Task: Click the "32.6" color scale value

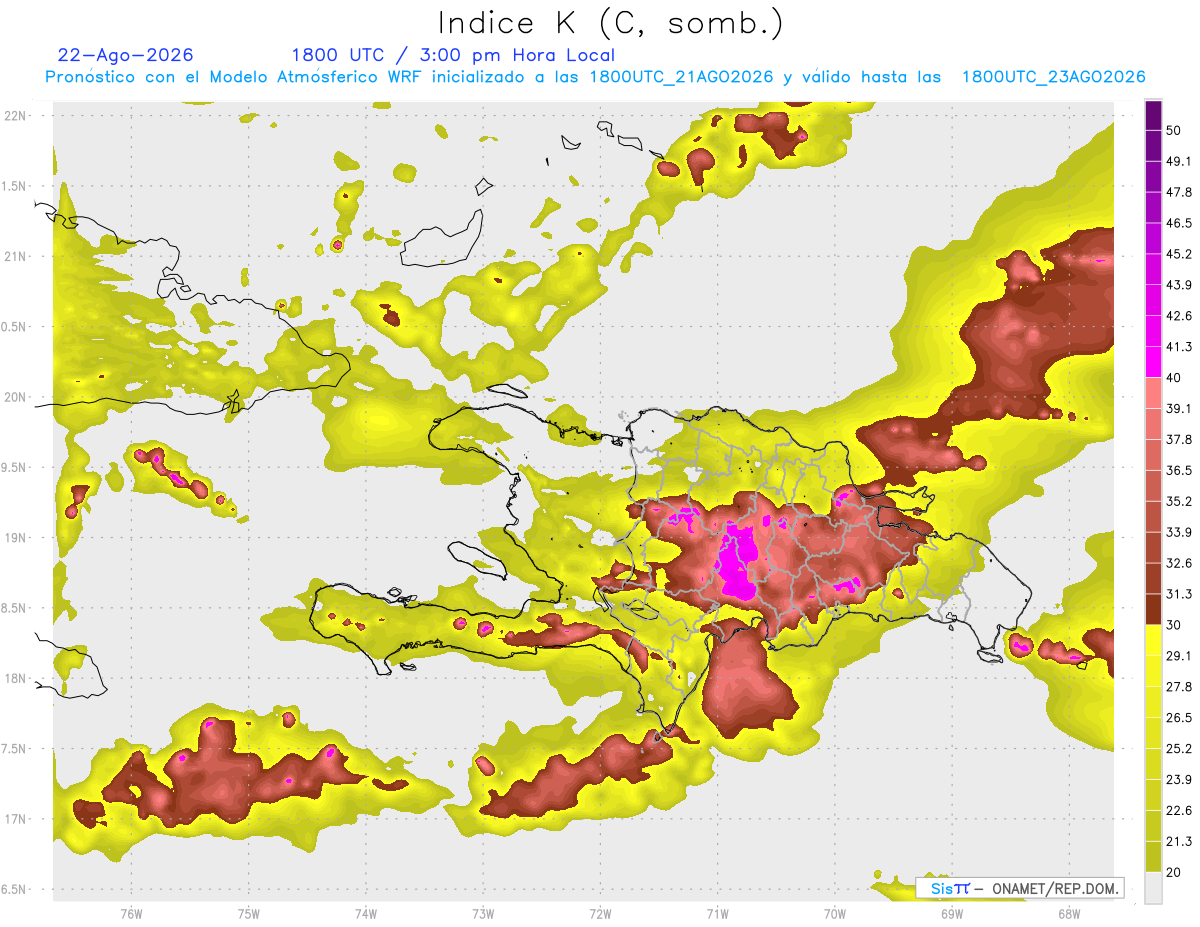Action: click(1179, 563)
